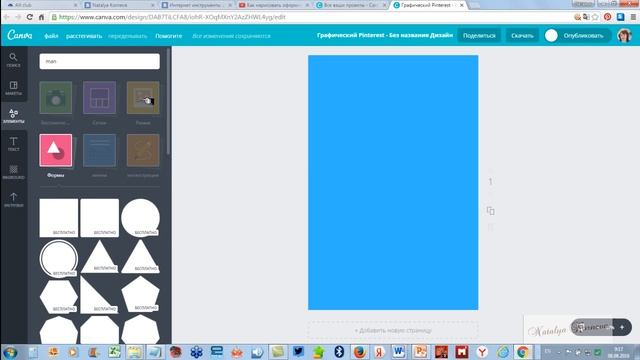Open the Resize menu in Canva header
640x360 pixels.
point(84,36)
